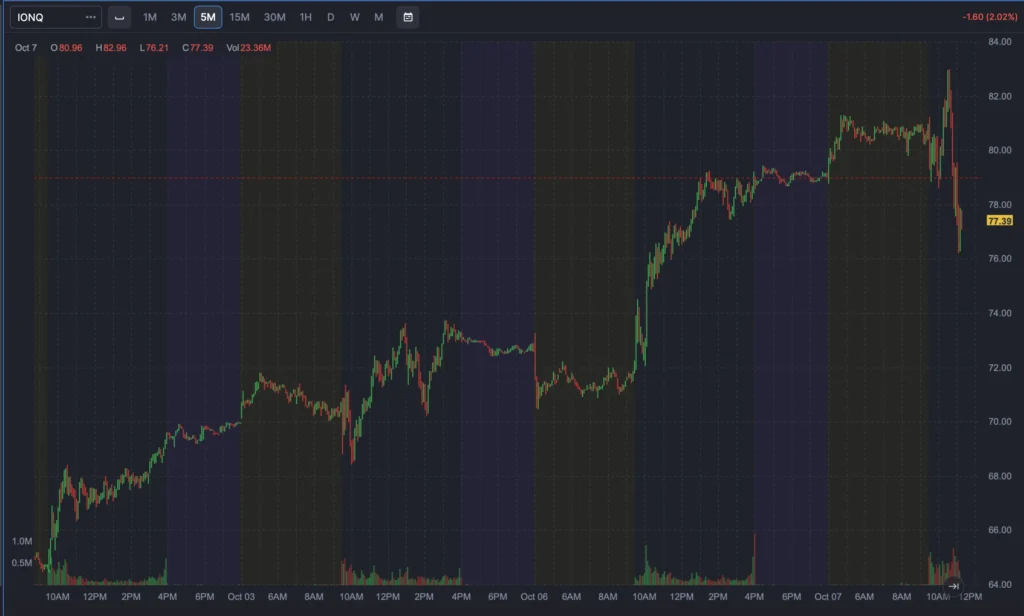Switch to daily D interval

click(x=331, y=17)
